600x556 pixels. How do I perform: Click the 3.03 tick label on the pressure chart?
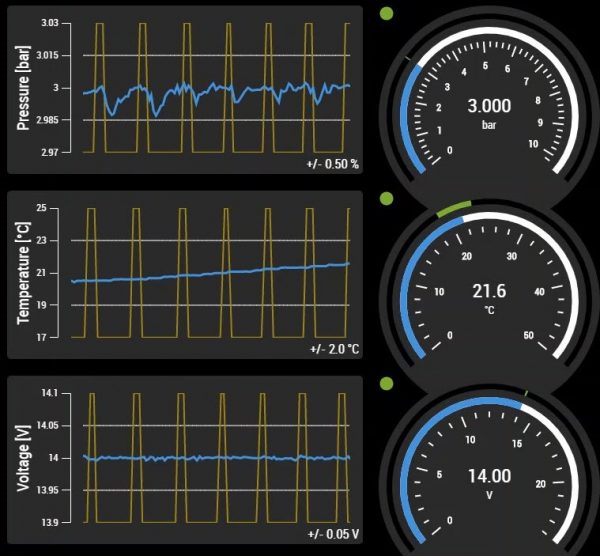pos(46,23)
